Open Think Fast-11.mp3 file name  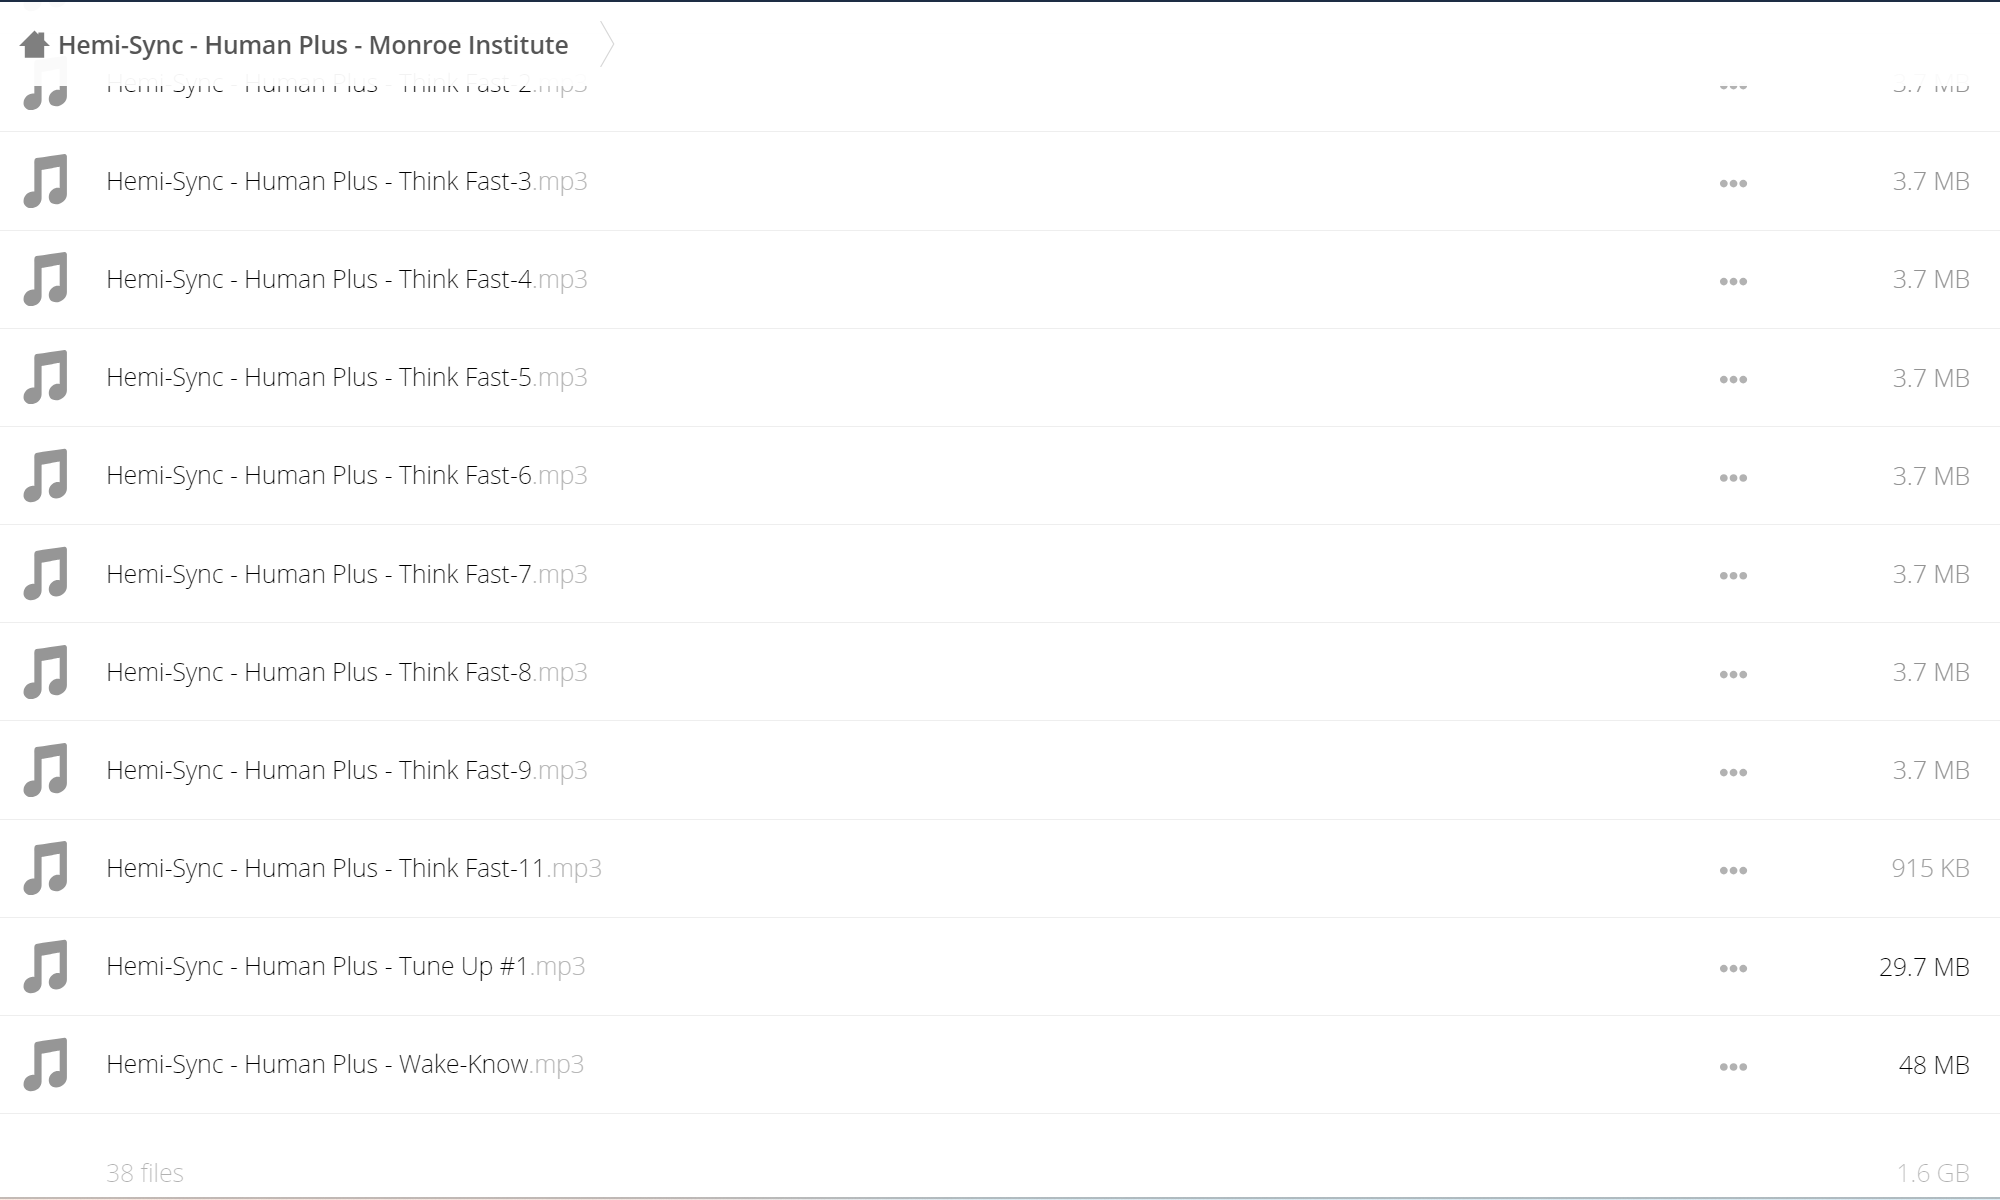(x=354, y=868)
